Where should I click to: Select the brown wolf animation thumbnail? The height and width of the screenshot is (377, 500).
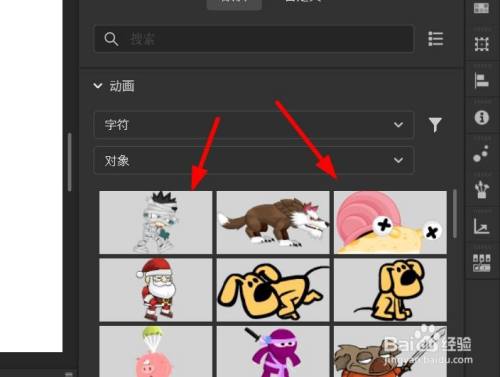[273, 222]
